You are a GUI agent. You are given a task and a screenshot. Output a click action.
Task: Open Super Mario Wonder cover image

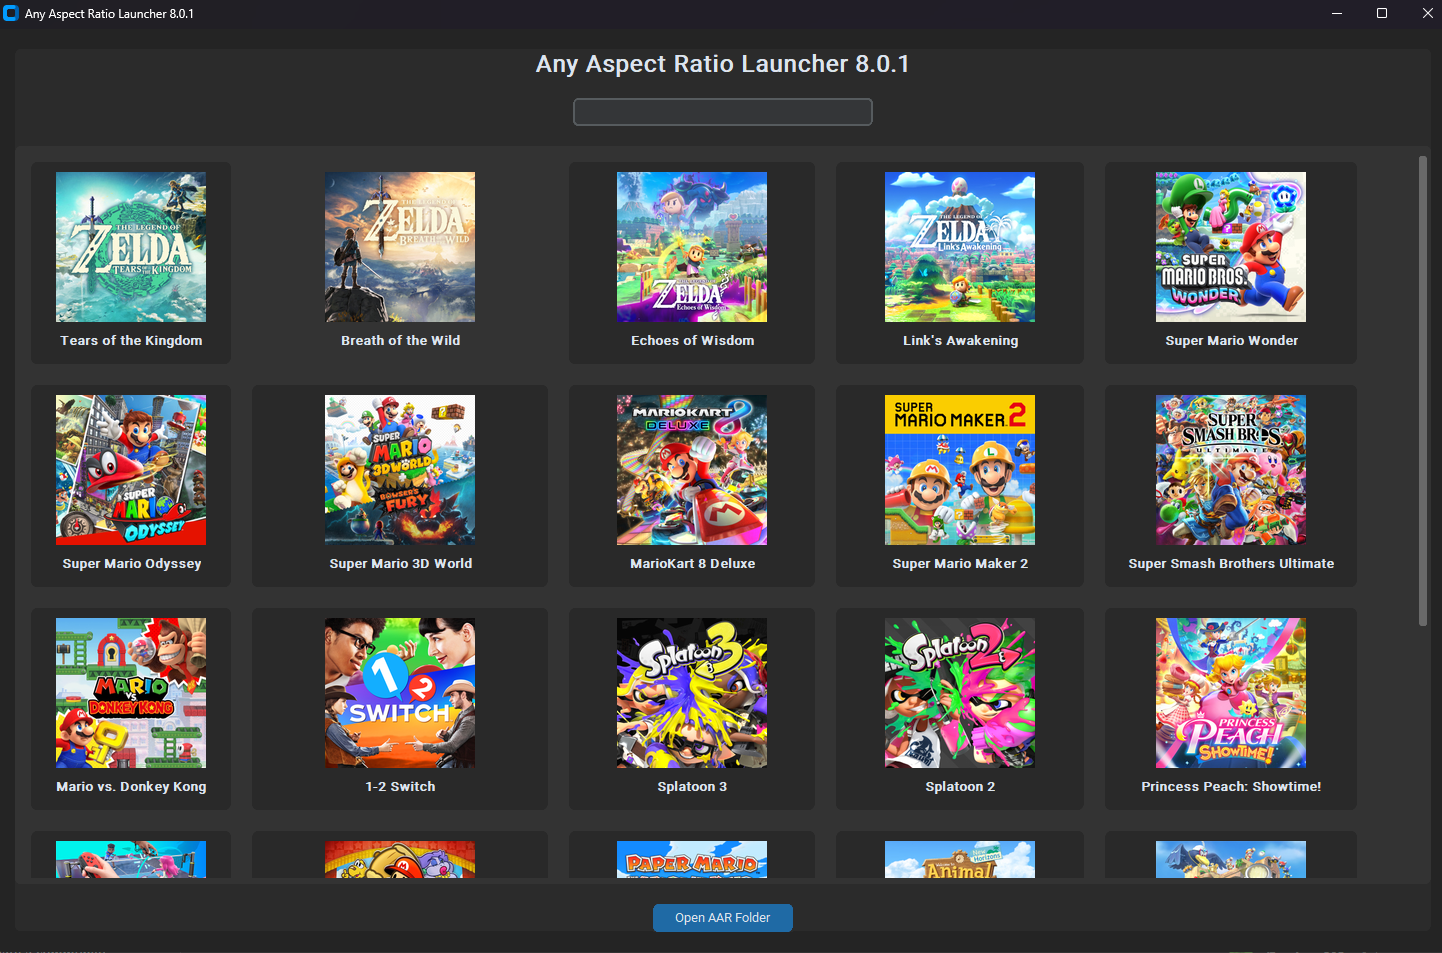pyautogui.click(x=1231, y=247)
